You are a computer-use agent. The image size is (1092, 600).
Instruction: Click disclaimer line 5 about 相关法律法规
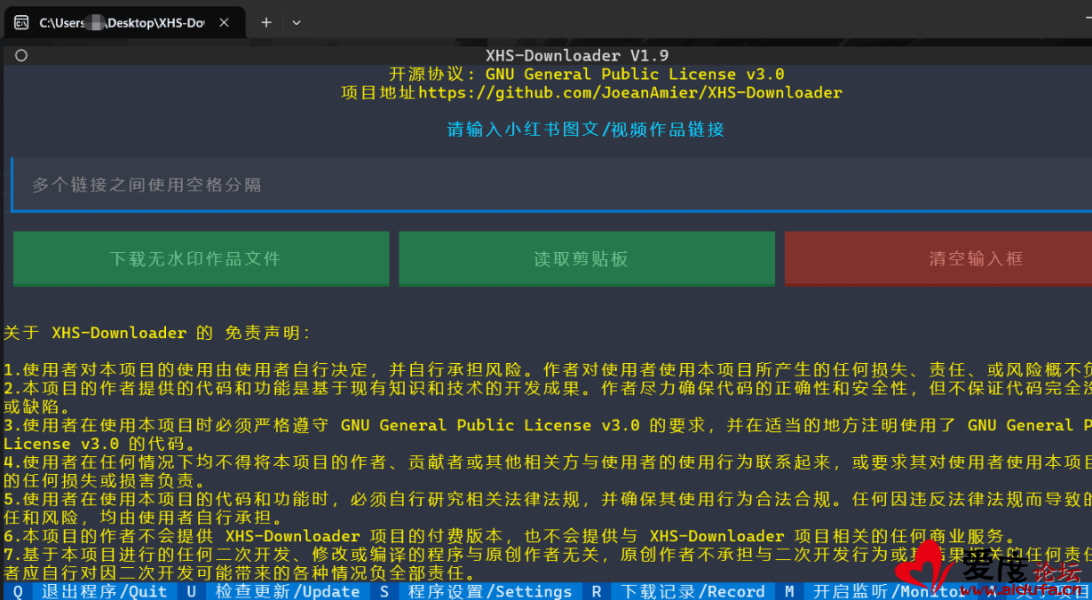tap(547, 509)
